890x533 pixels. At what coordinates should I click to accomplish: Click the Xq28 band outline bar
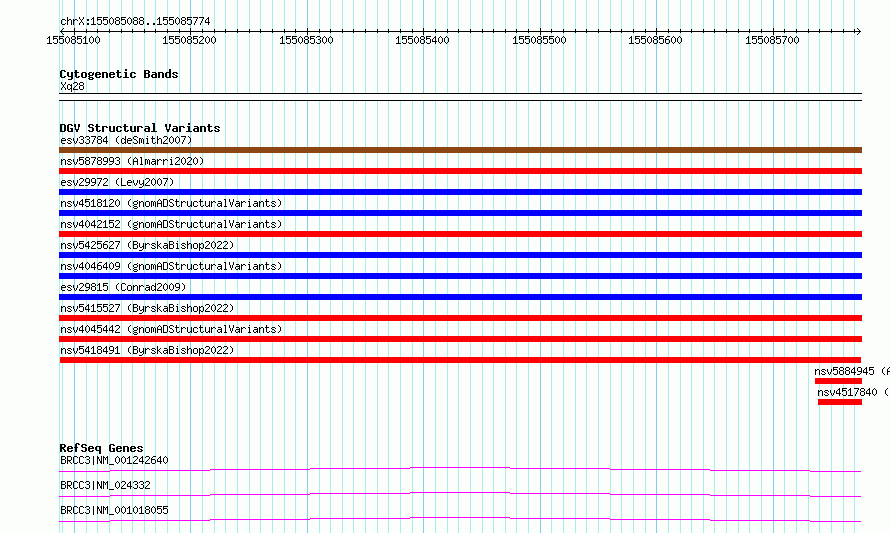(460, 97)
